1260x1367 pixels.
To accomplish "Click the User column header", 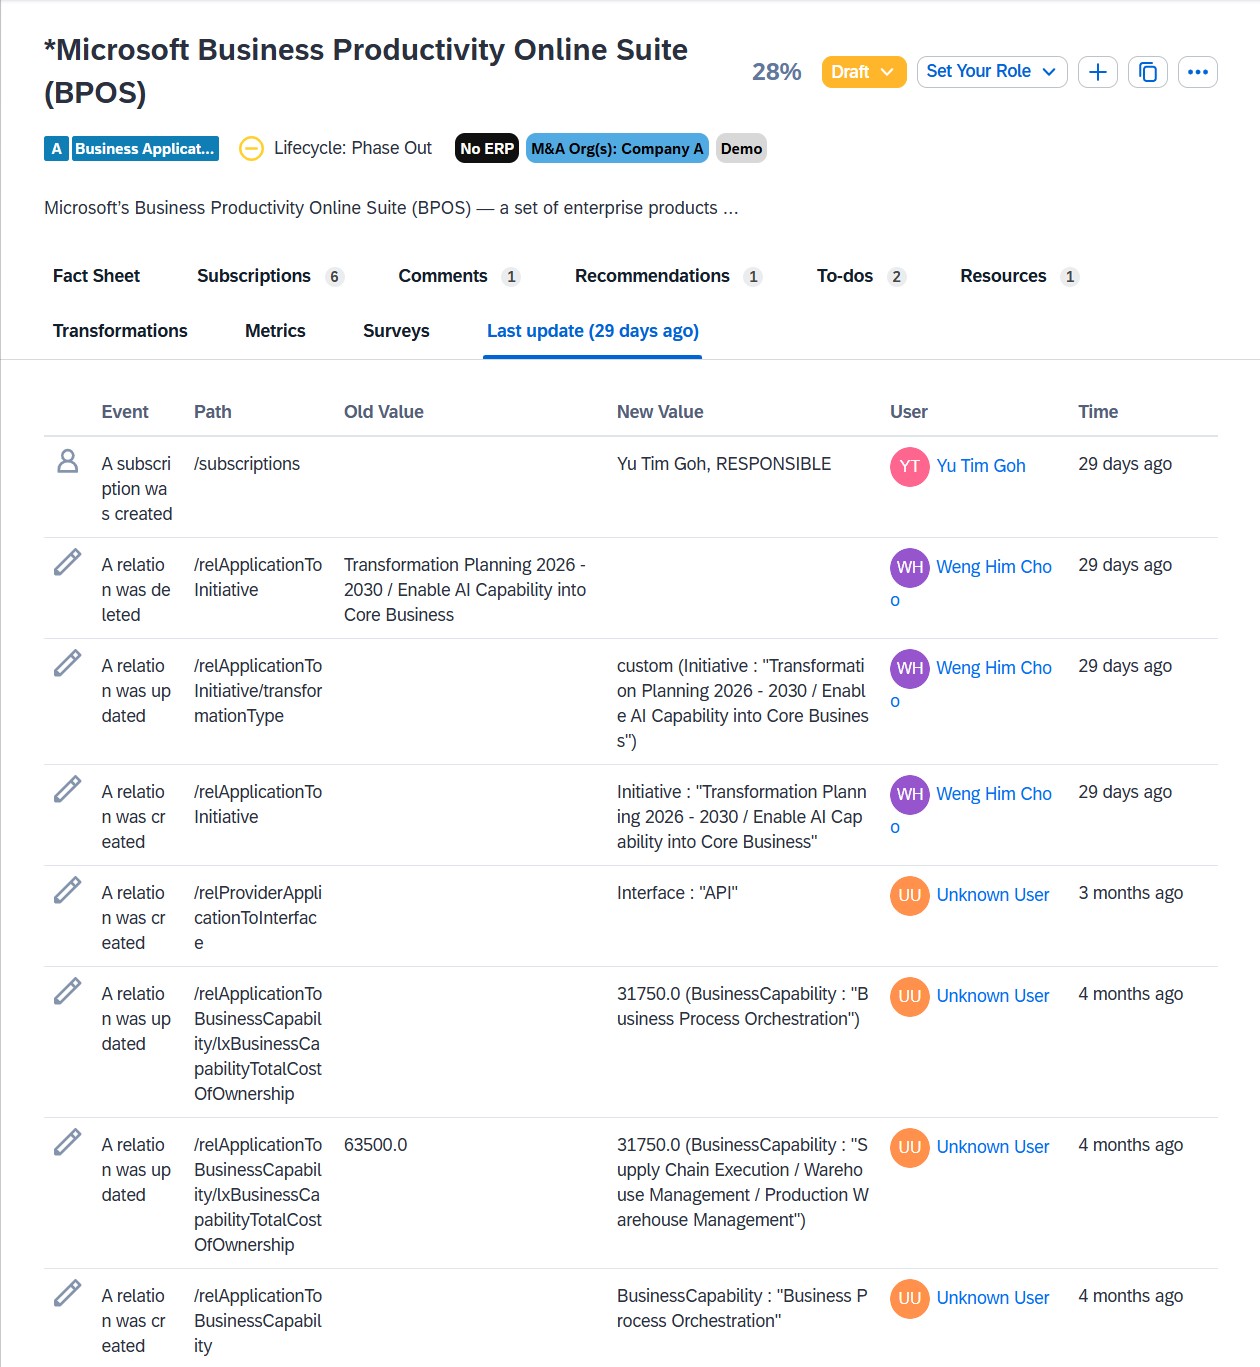I will pos(909,412).
